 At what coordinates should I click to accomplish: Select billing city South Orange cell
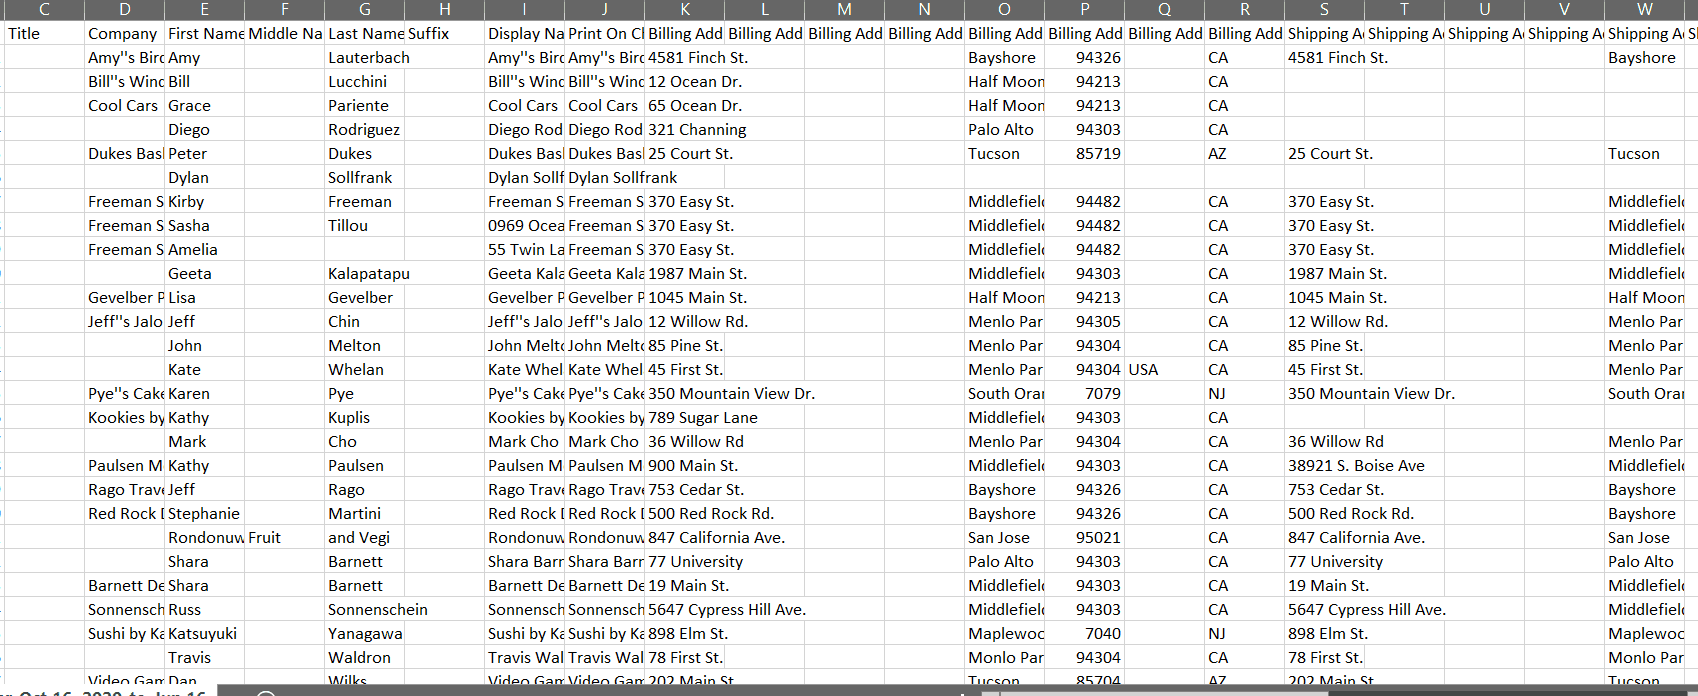pos(1005,393)
